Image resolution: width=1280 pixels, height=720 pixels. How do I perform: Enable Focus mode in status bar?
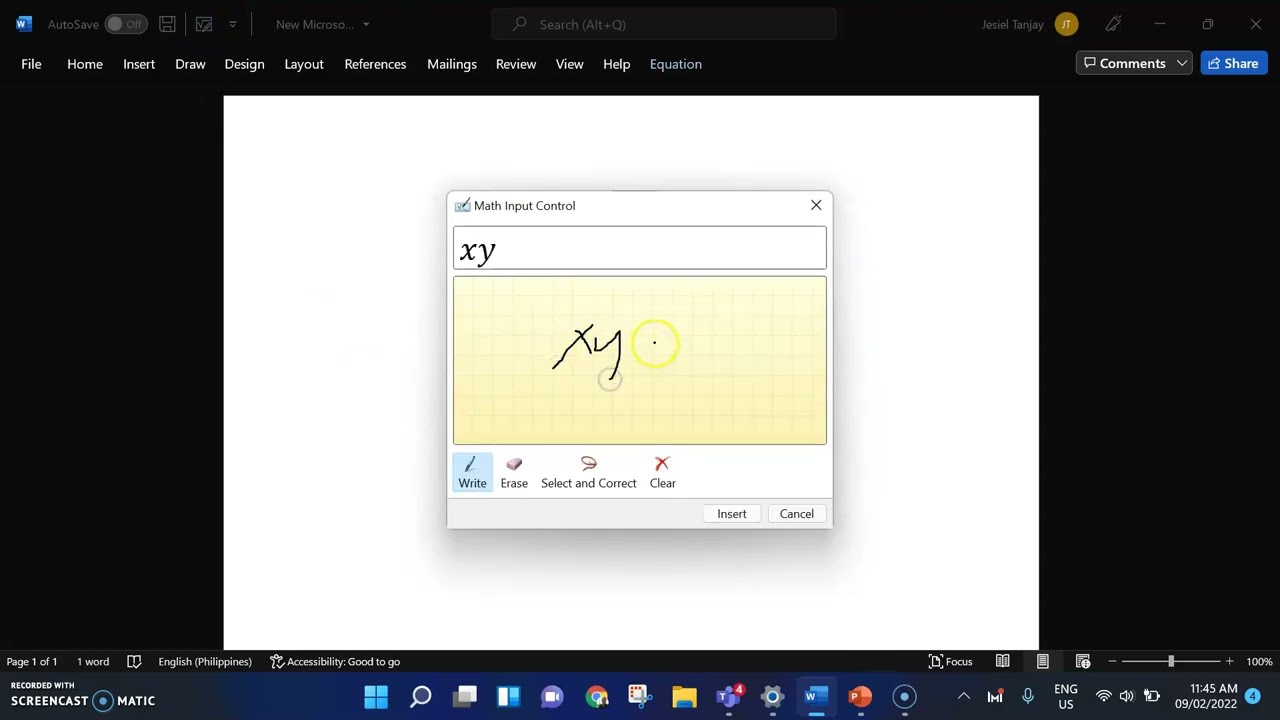[x=951, y=662]
